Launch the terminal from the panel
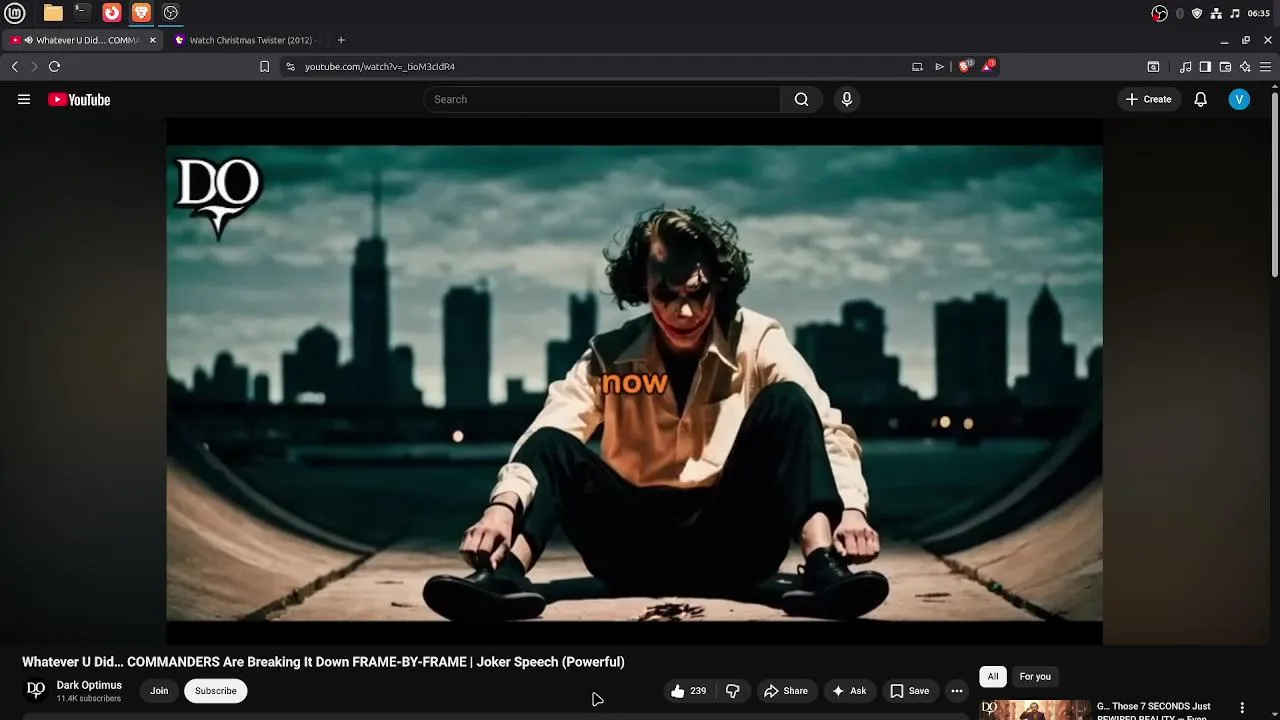Image resolution: width=1280 pixels, height=720 pixels. (x=82, y=13)
